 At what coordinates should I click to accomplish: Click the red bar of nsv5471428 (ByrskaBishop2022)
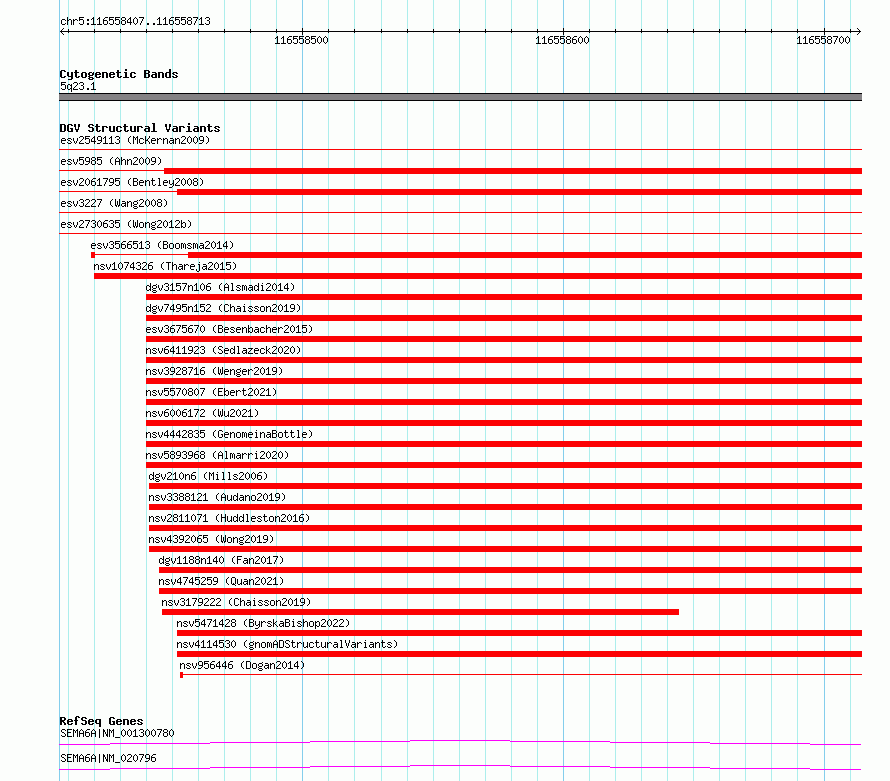coord(519,633)
